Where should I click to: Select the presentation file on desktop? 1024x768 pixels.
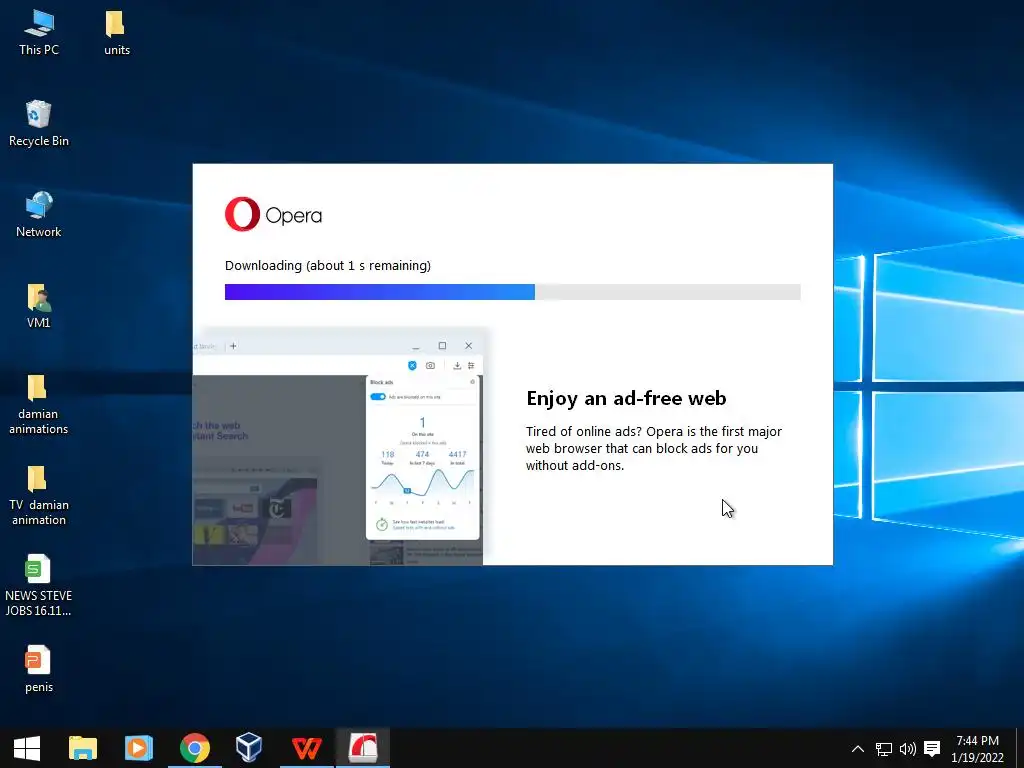point(39,669)
